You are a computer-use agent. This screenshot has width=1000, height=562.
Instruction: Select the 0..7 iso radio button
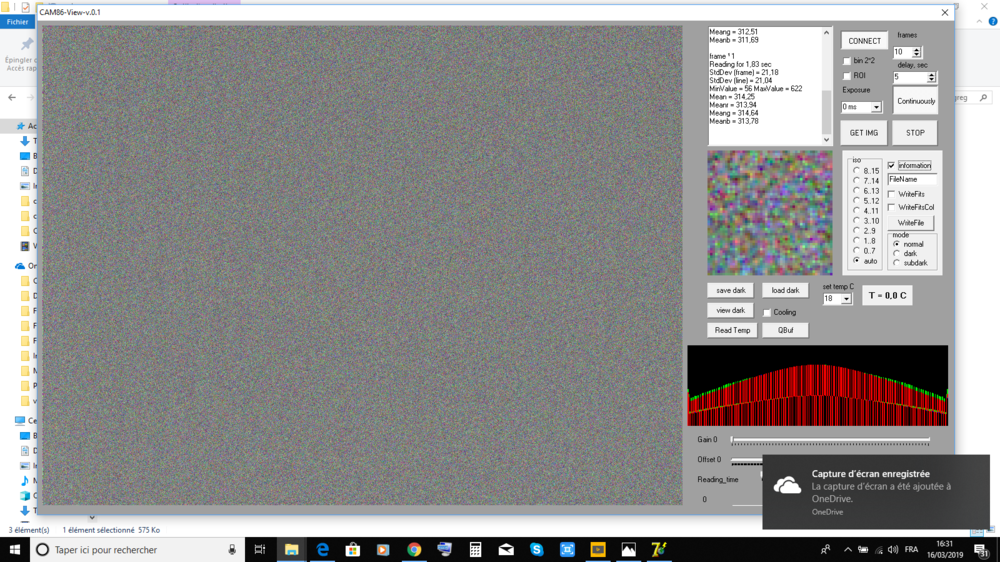[857, 250]
